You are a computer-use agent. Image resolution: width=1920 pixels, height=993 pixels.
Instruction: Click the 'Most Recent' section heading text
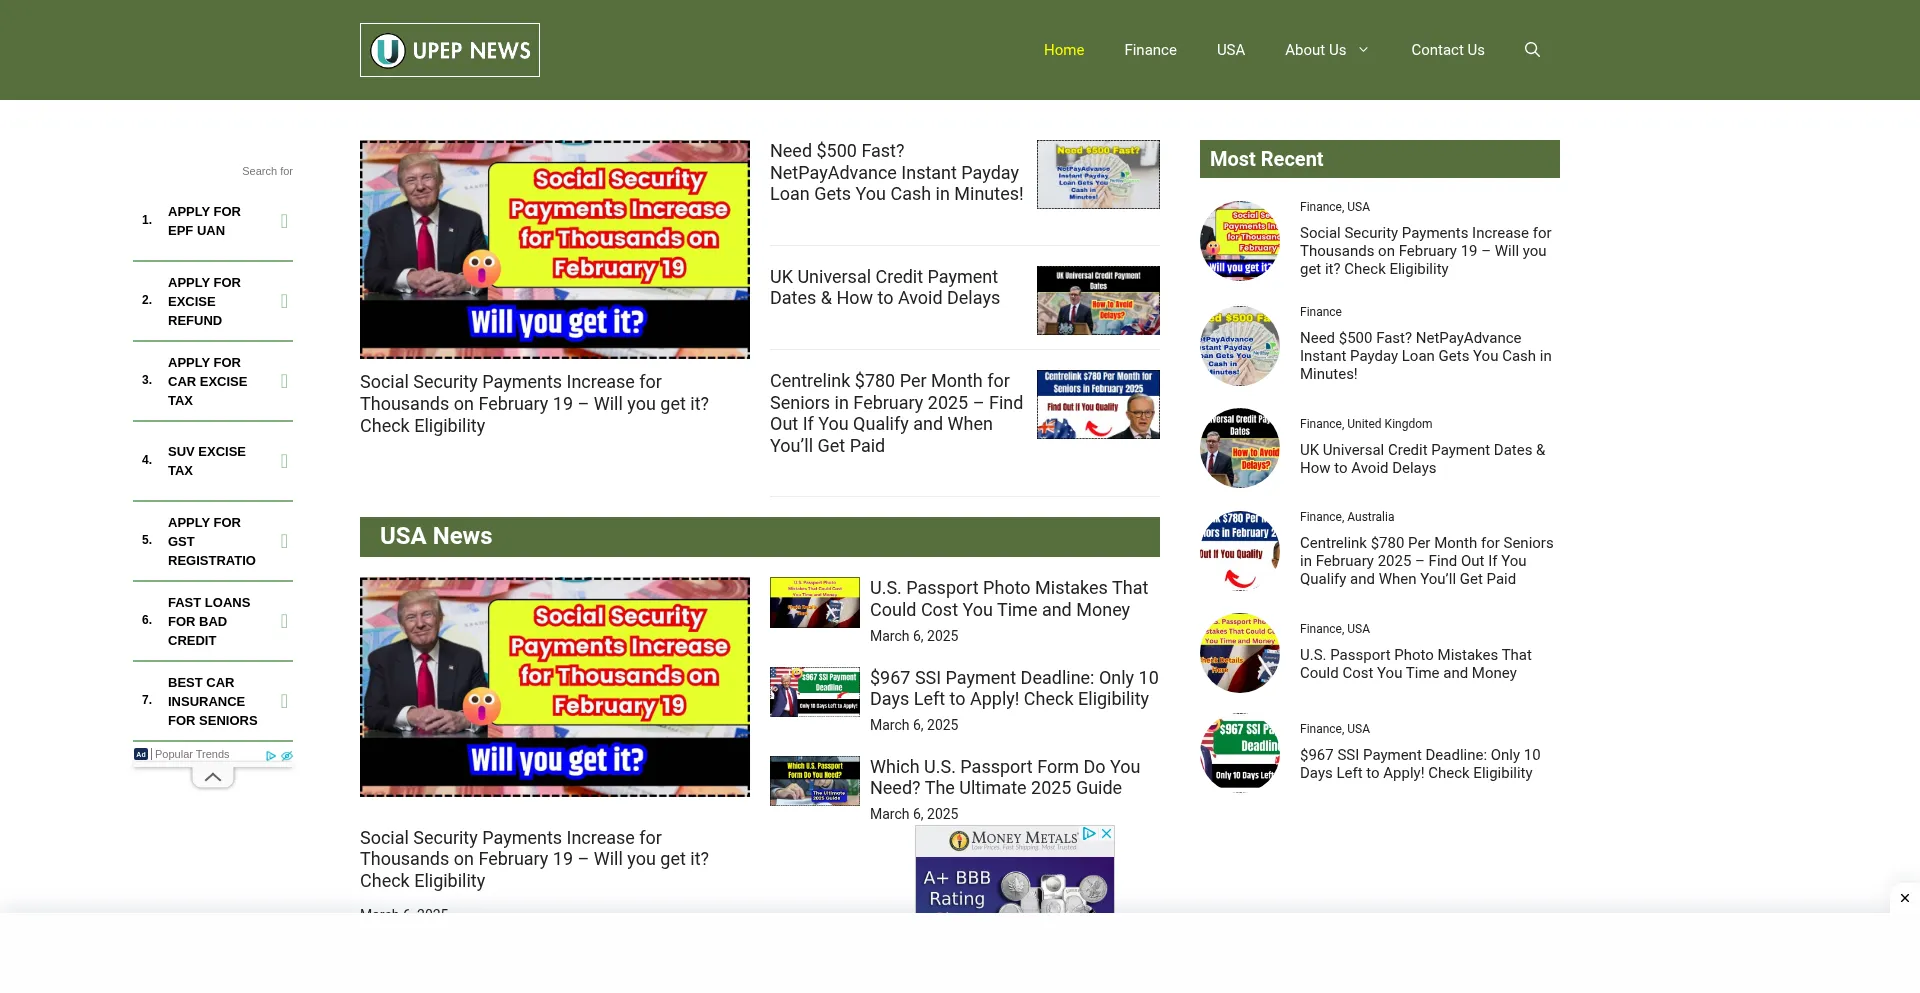[x=1266, y=159]
